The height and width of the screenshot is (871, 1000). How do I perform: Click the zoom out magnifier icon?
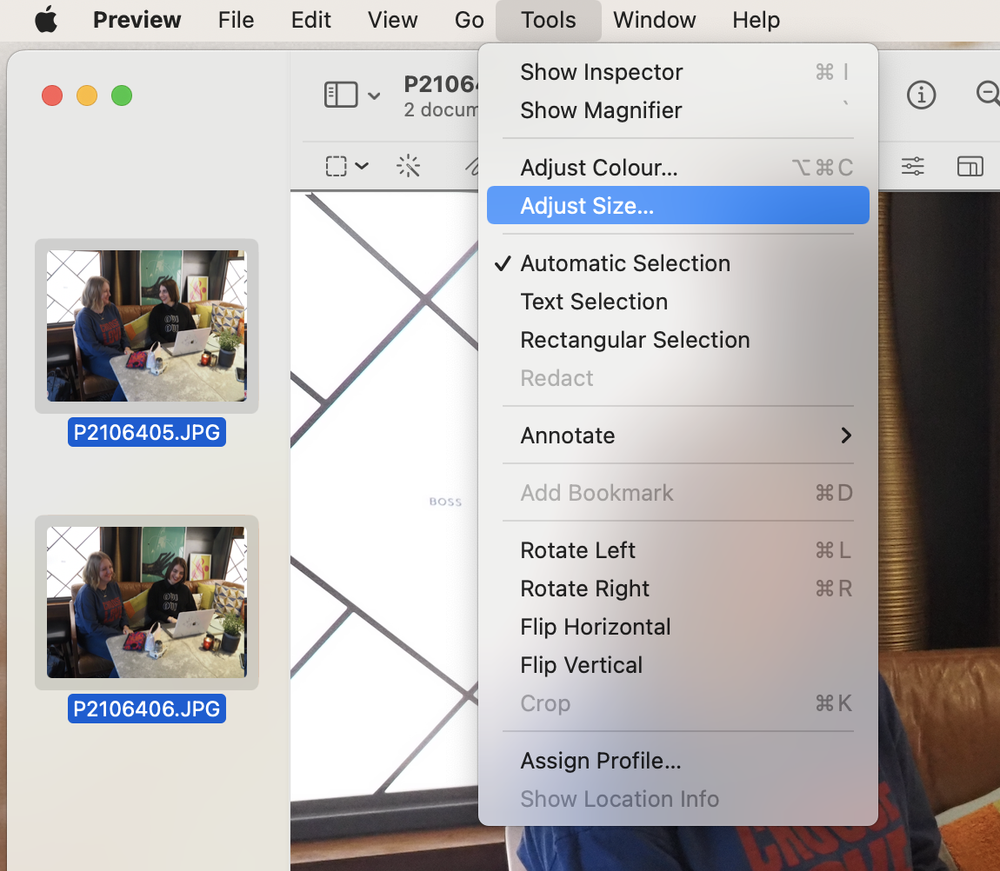[x=988, y=94]
